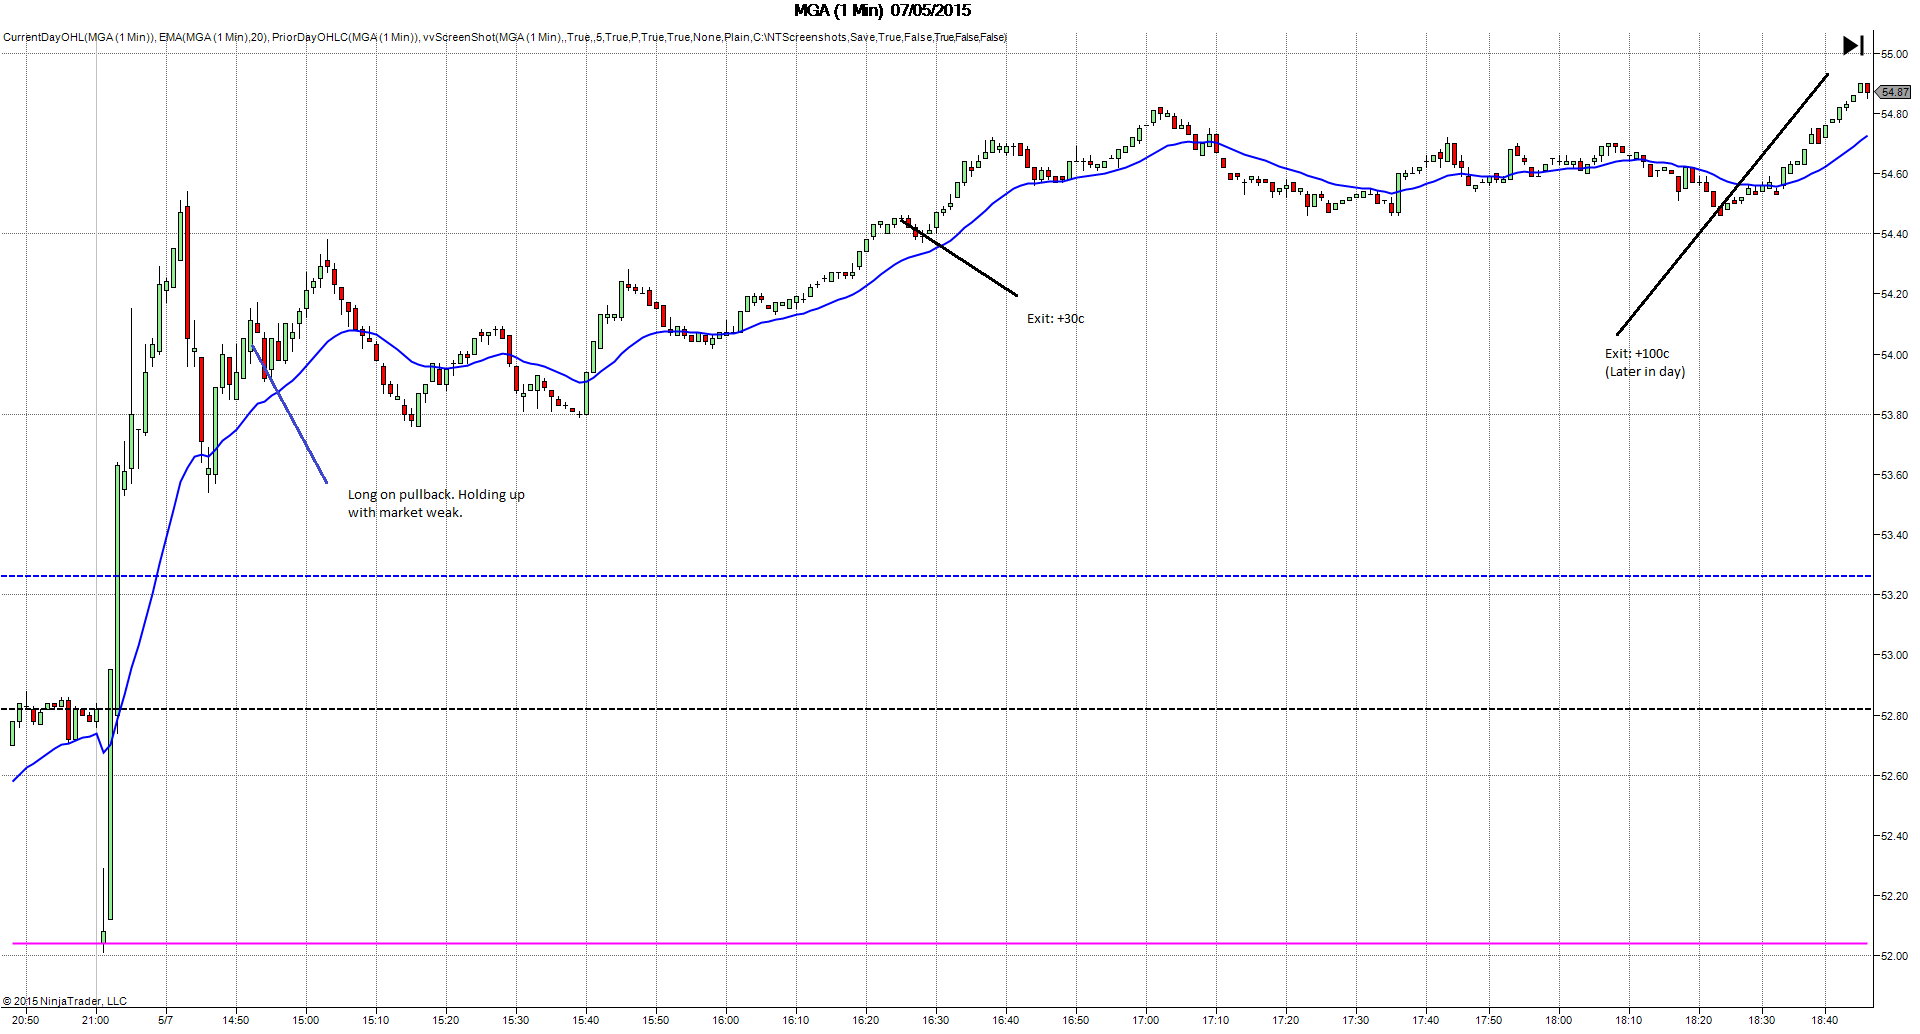Click the 15:40 time axis label
This screenshot has width=1920, height=1034.
(x=586, y=1020)
